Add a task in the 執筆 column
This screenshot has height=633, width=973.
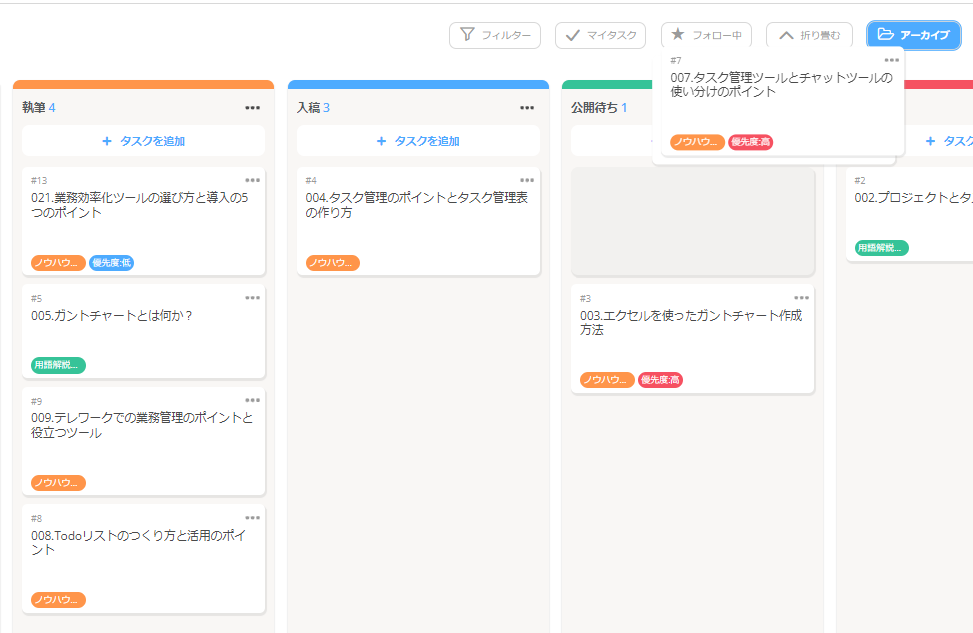pyautogui.click(x=143, y=141)
